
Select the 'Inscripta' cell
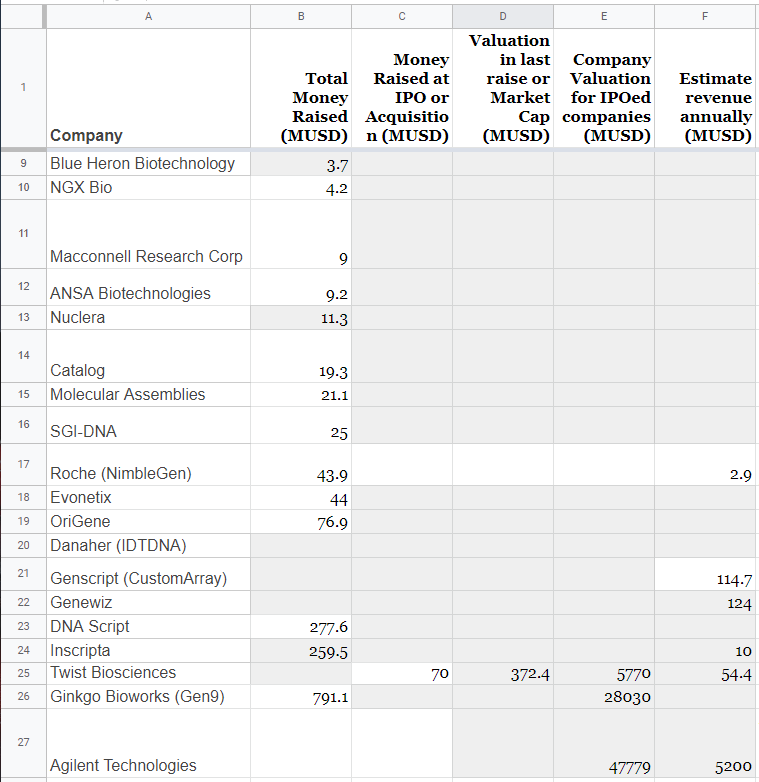point(149,650)
